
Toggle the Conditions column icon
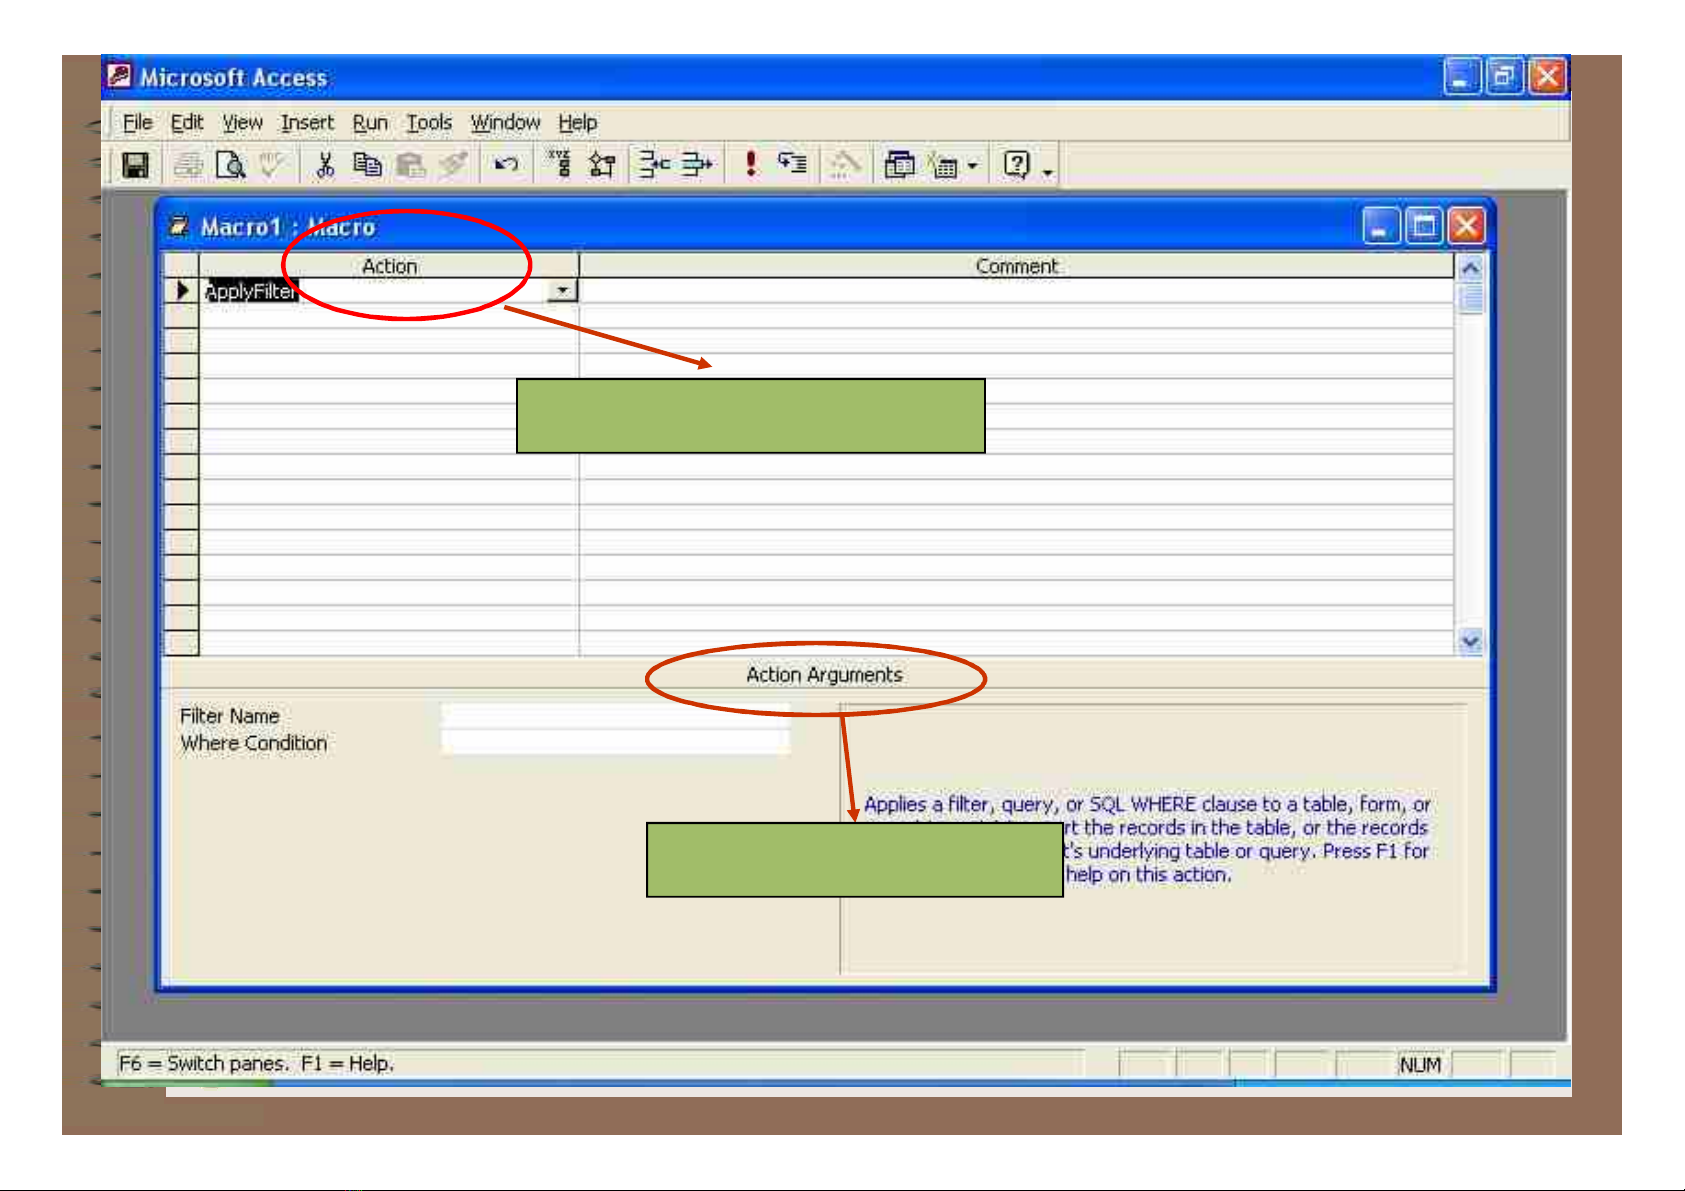click(x=602, y=165)
